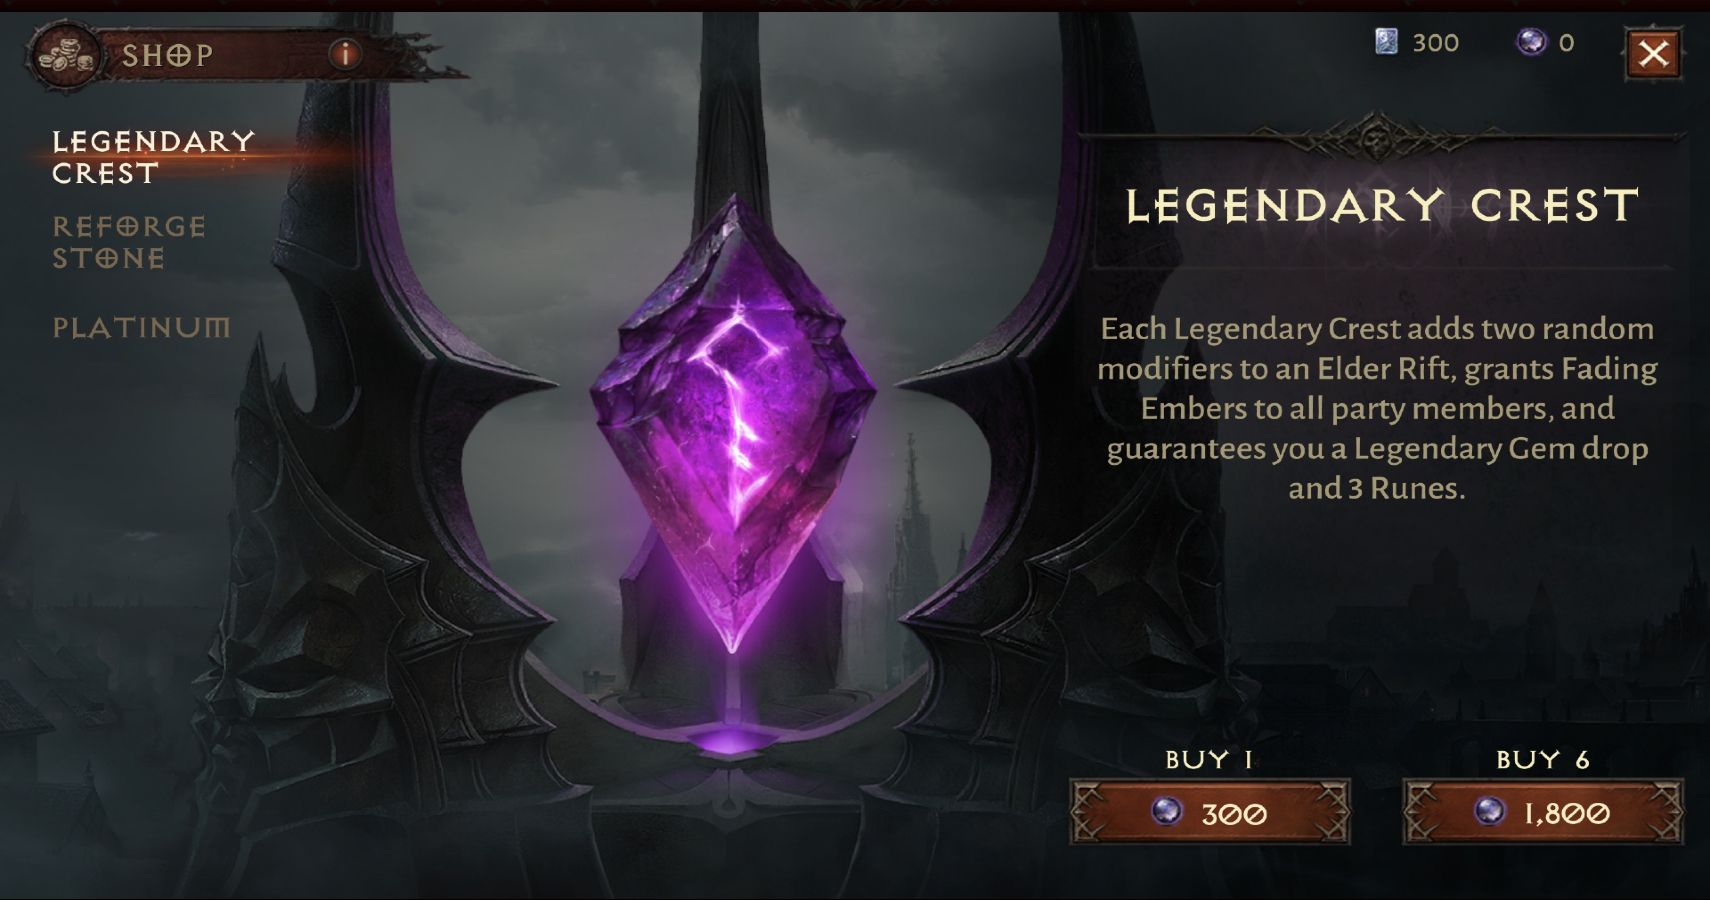Switch to the Reforge Stone tab

coord(129,242)
